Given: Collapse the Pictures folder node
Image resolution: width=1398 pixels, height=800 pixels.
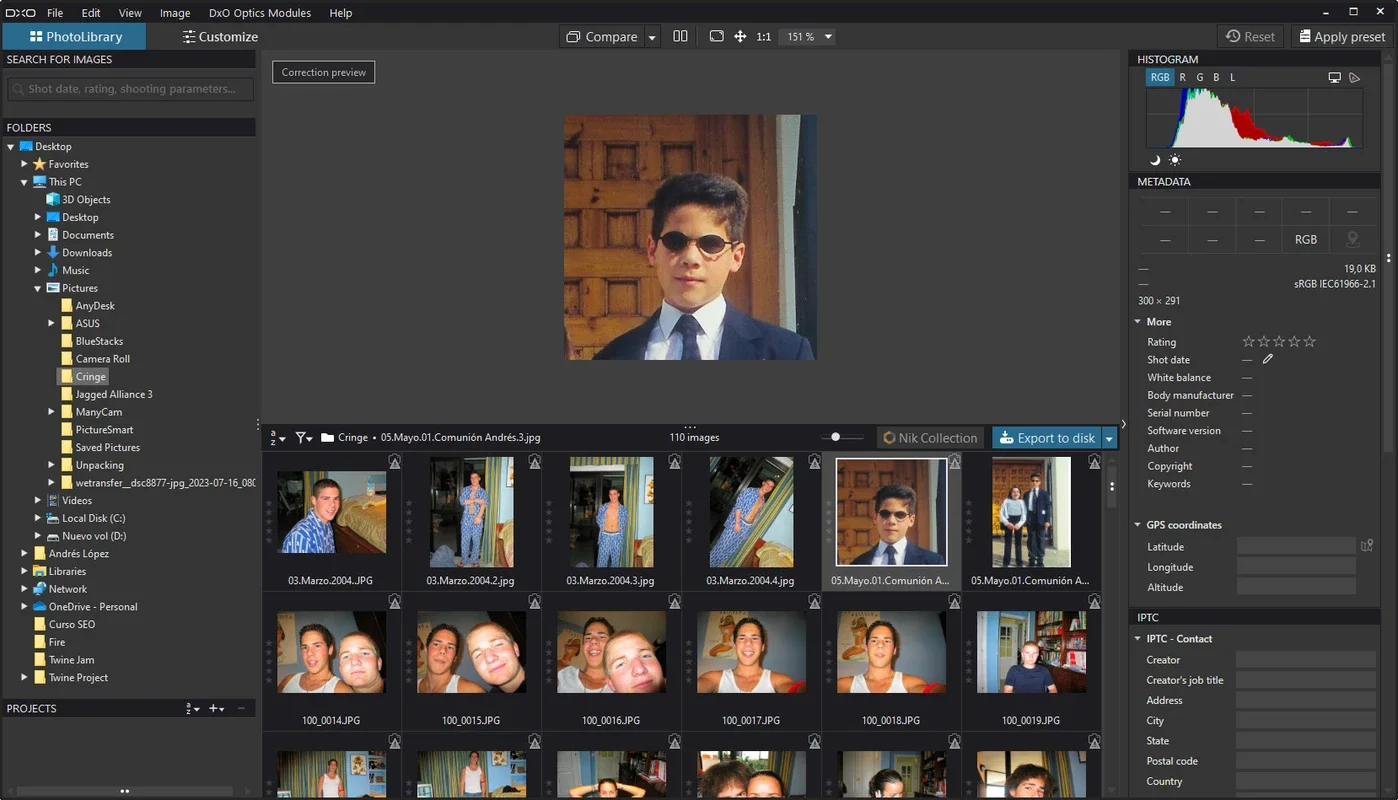Looking at the screenshot, I should pos(38,288).
